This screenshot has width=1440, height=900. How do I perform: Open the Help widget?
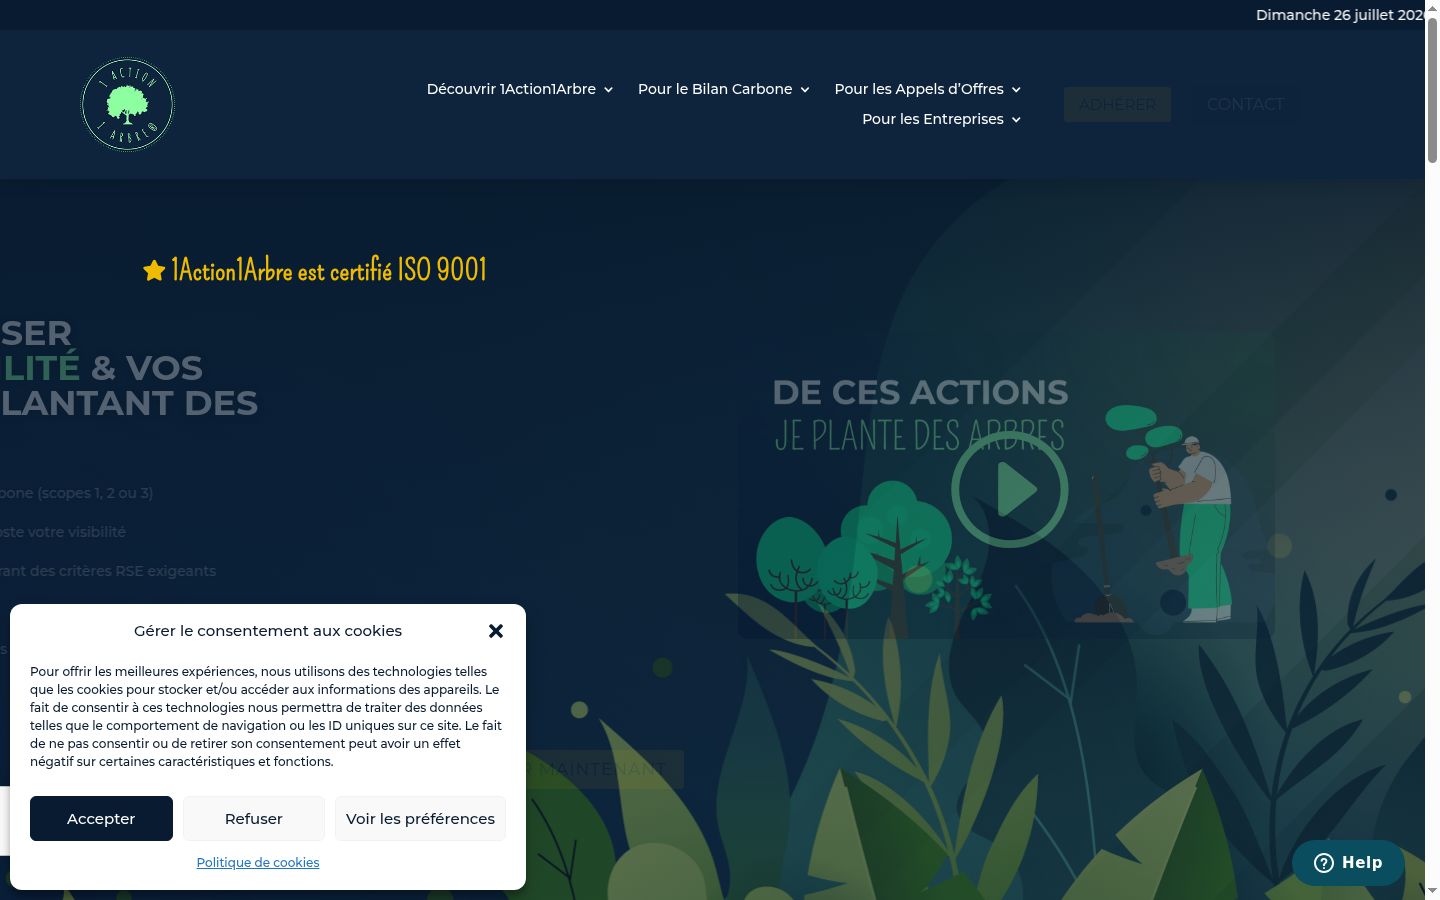(x=1348, y=863)
